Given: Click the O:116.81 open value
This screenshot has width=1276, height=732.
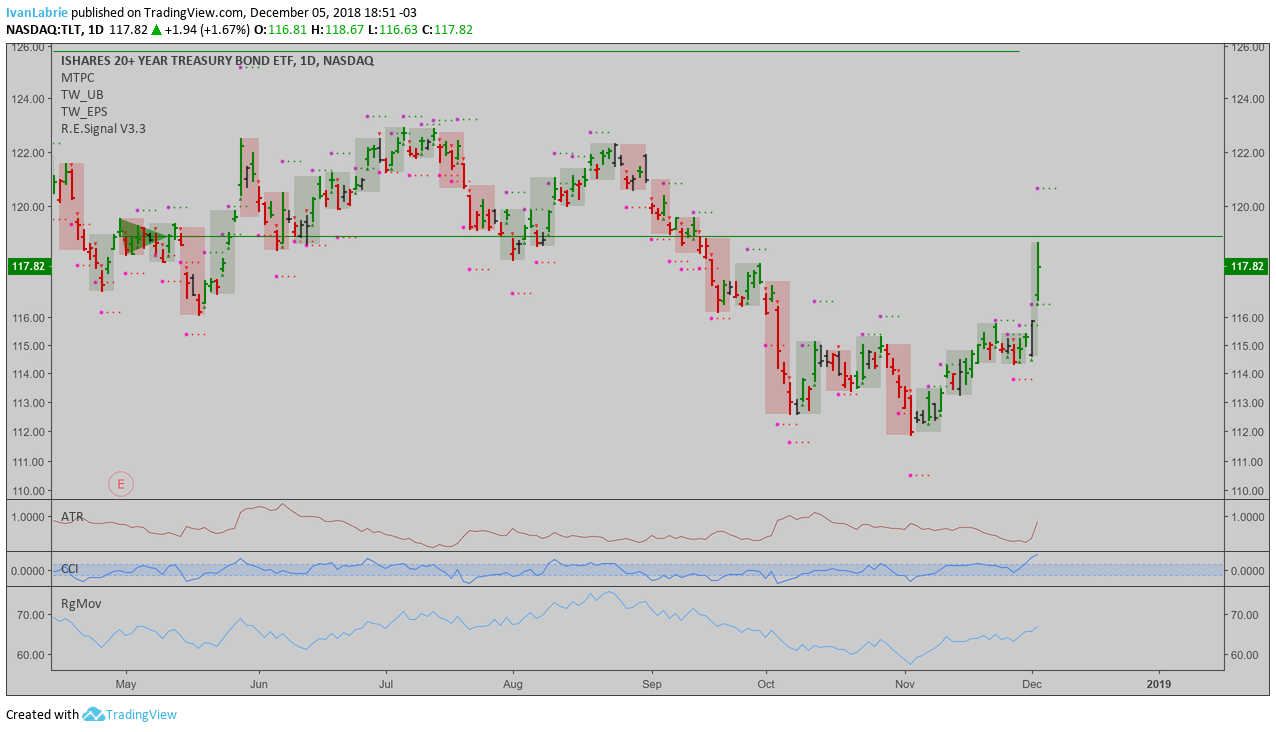Looking at the screenshot, I should 280,30.
